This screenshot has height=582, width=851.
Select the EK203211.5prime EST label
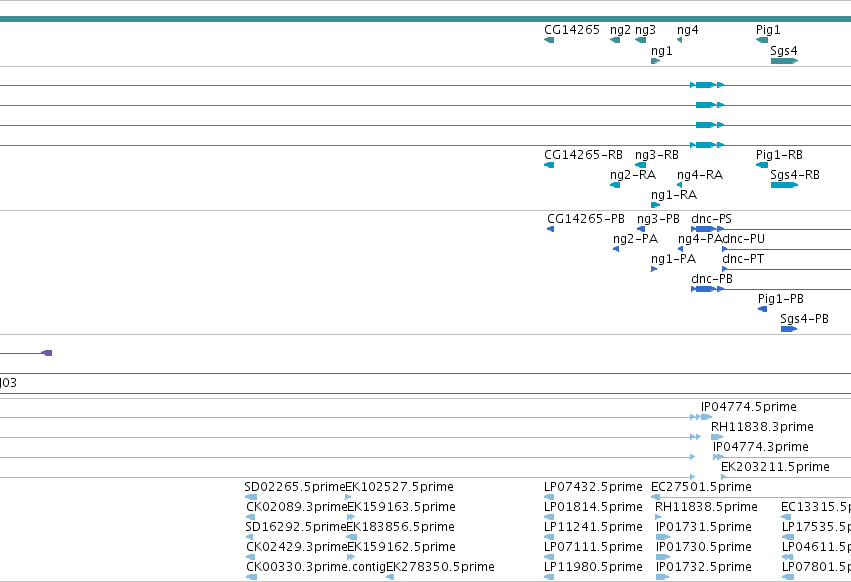click(x=775, y=467)
